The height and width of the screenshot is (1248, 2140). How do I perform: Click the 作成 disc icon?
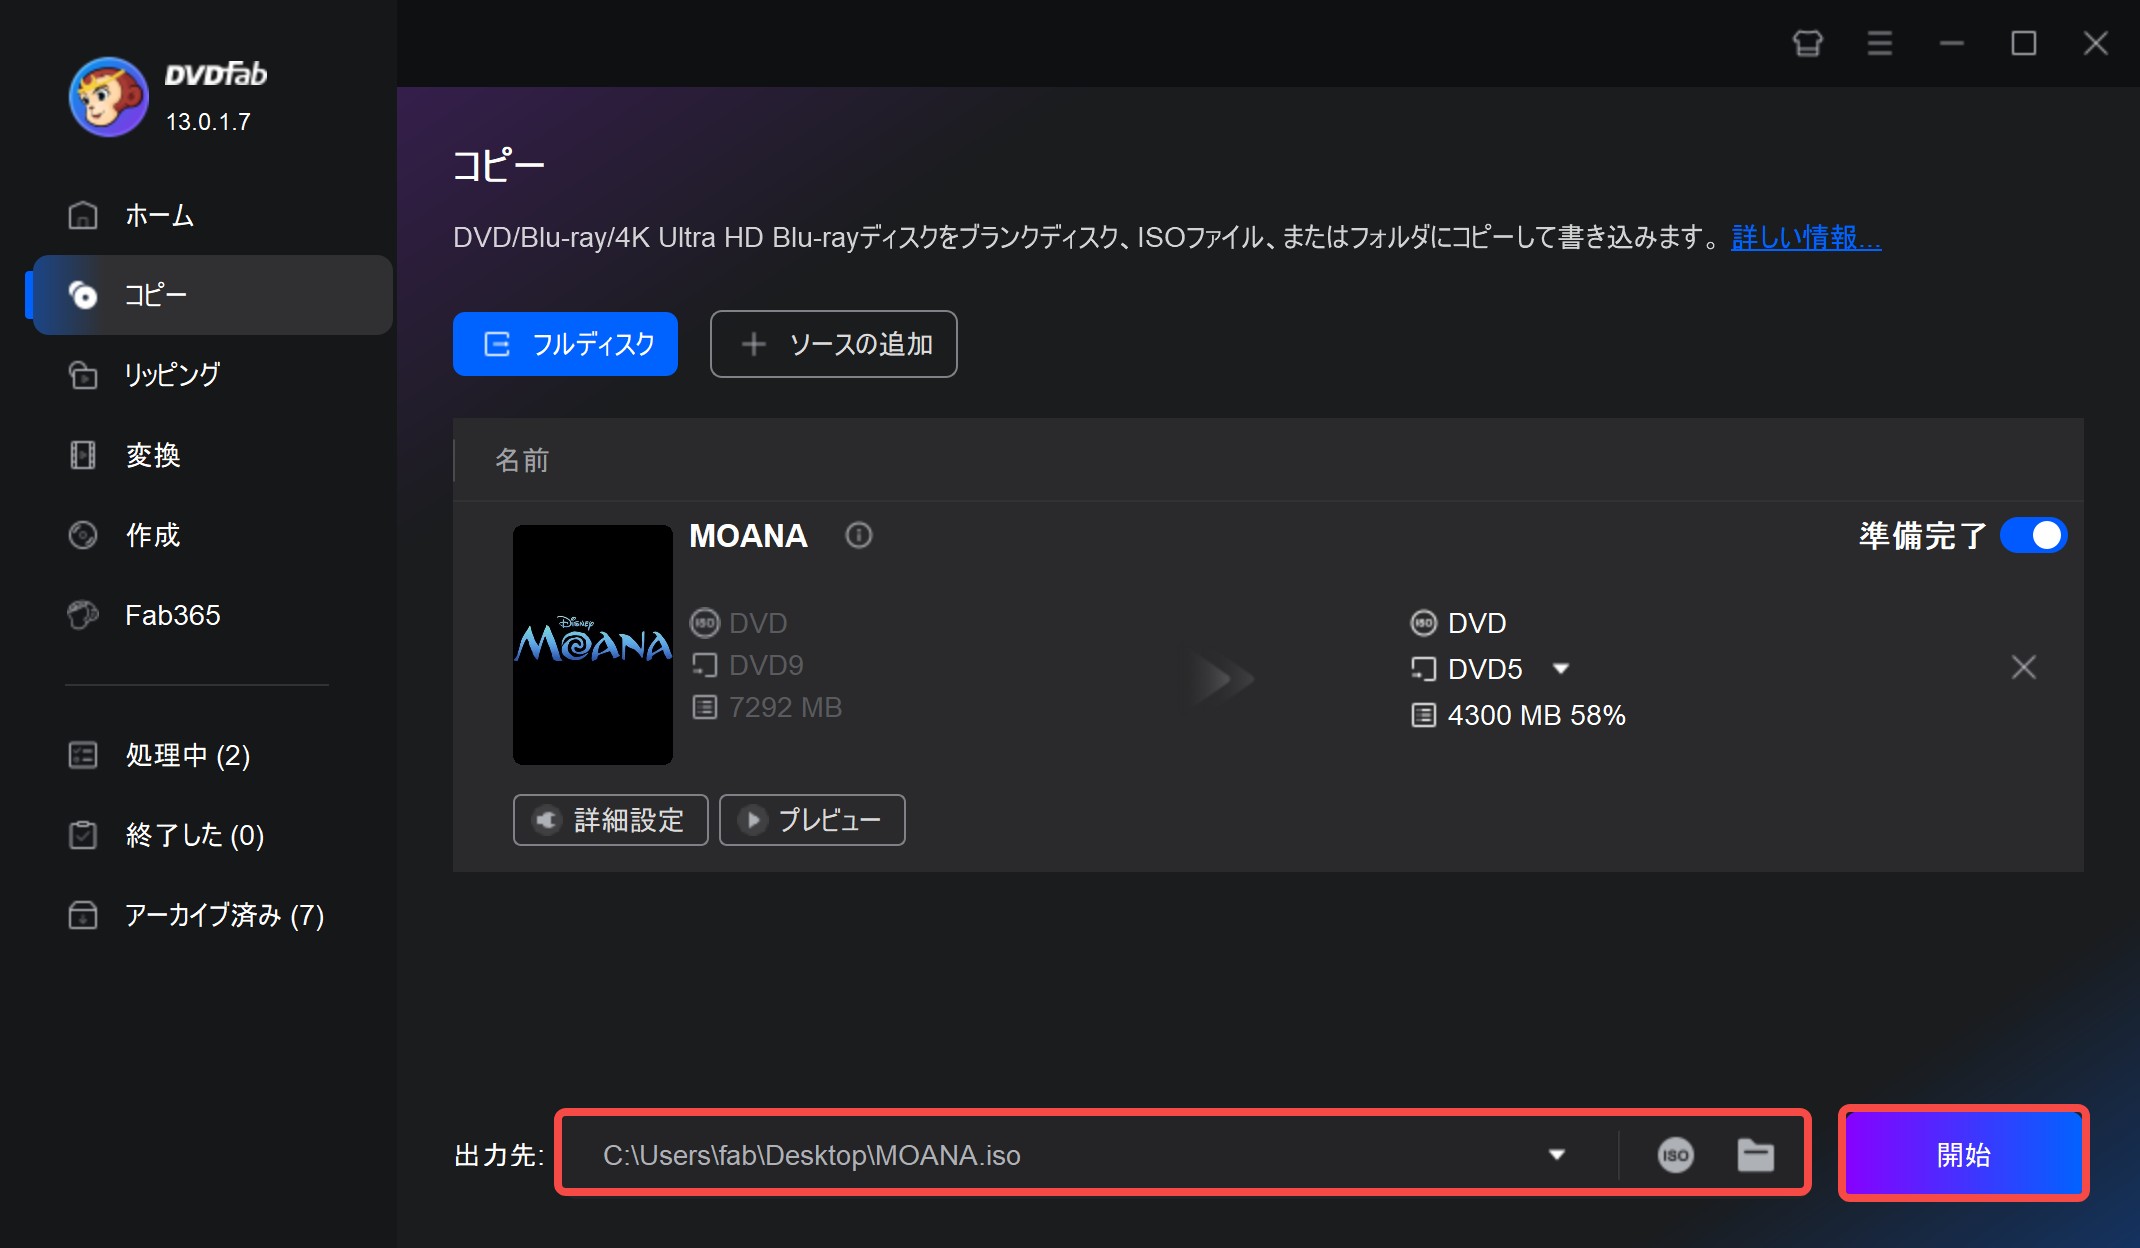tap(83, 535)
